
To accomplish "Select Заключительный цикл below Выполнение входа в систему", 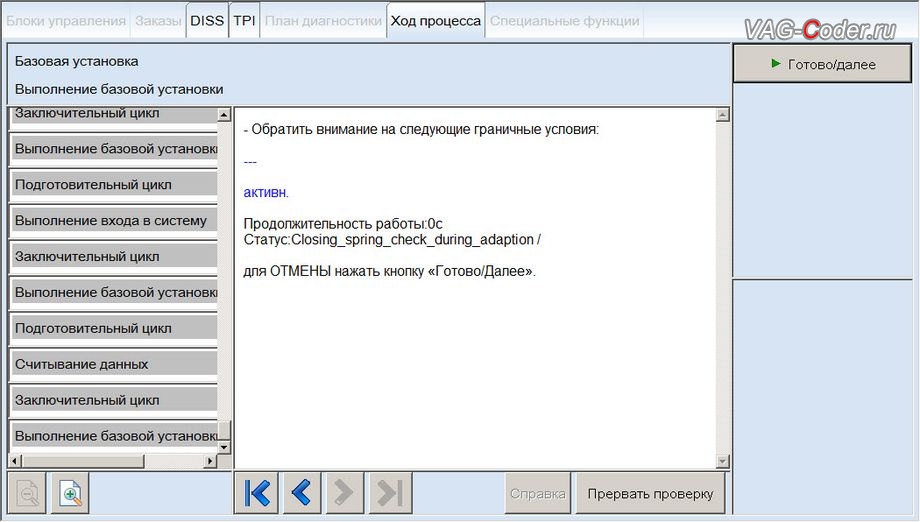I will point(113,256).
